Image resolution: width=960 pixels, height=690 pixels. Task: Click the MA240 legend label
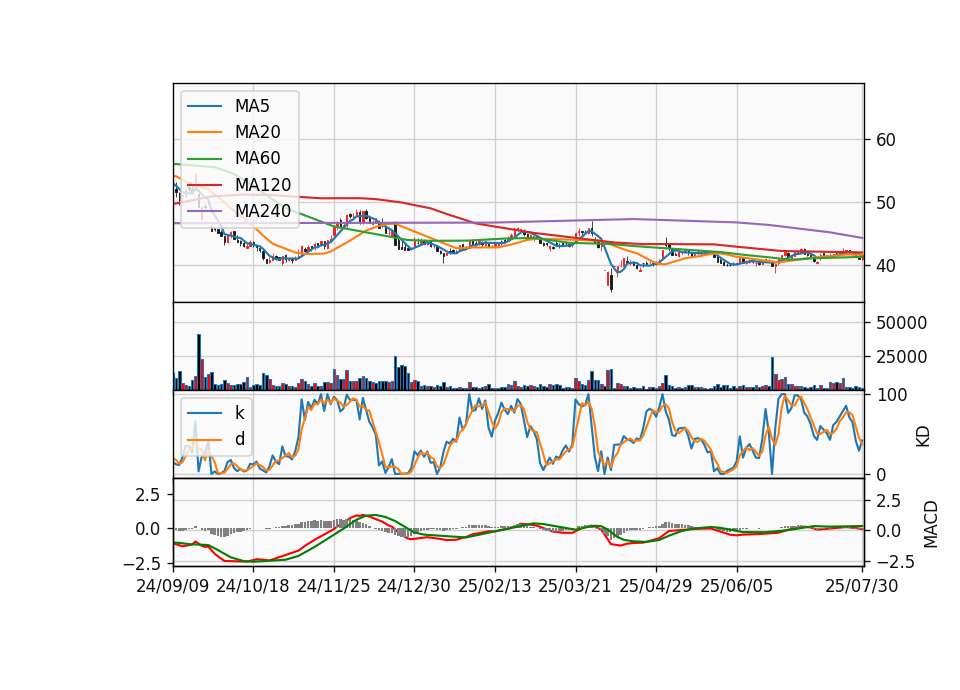click(x=263, y=211)
